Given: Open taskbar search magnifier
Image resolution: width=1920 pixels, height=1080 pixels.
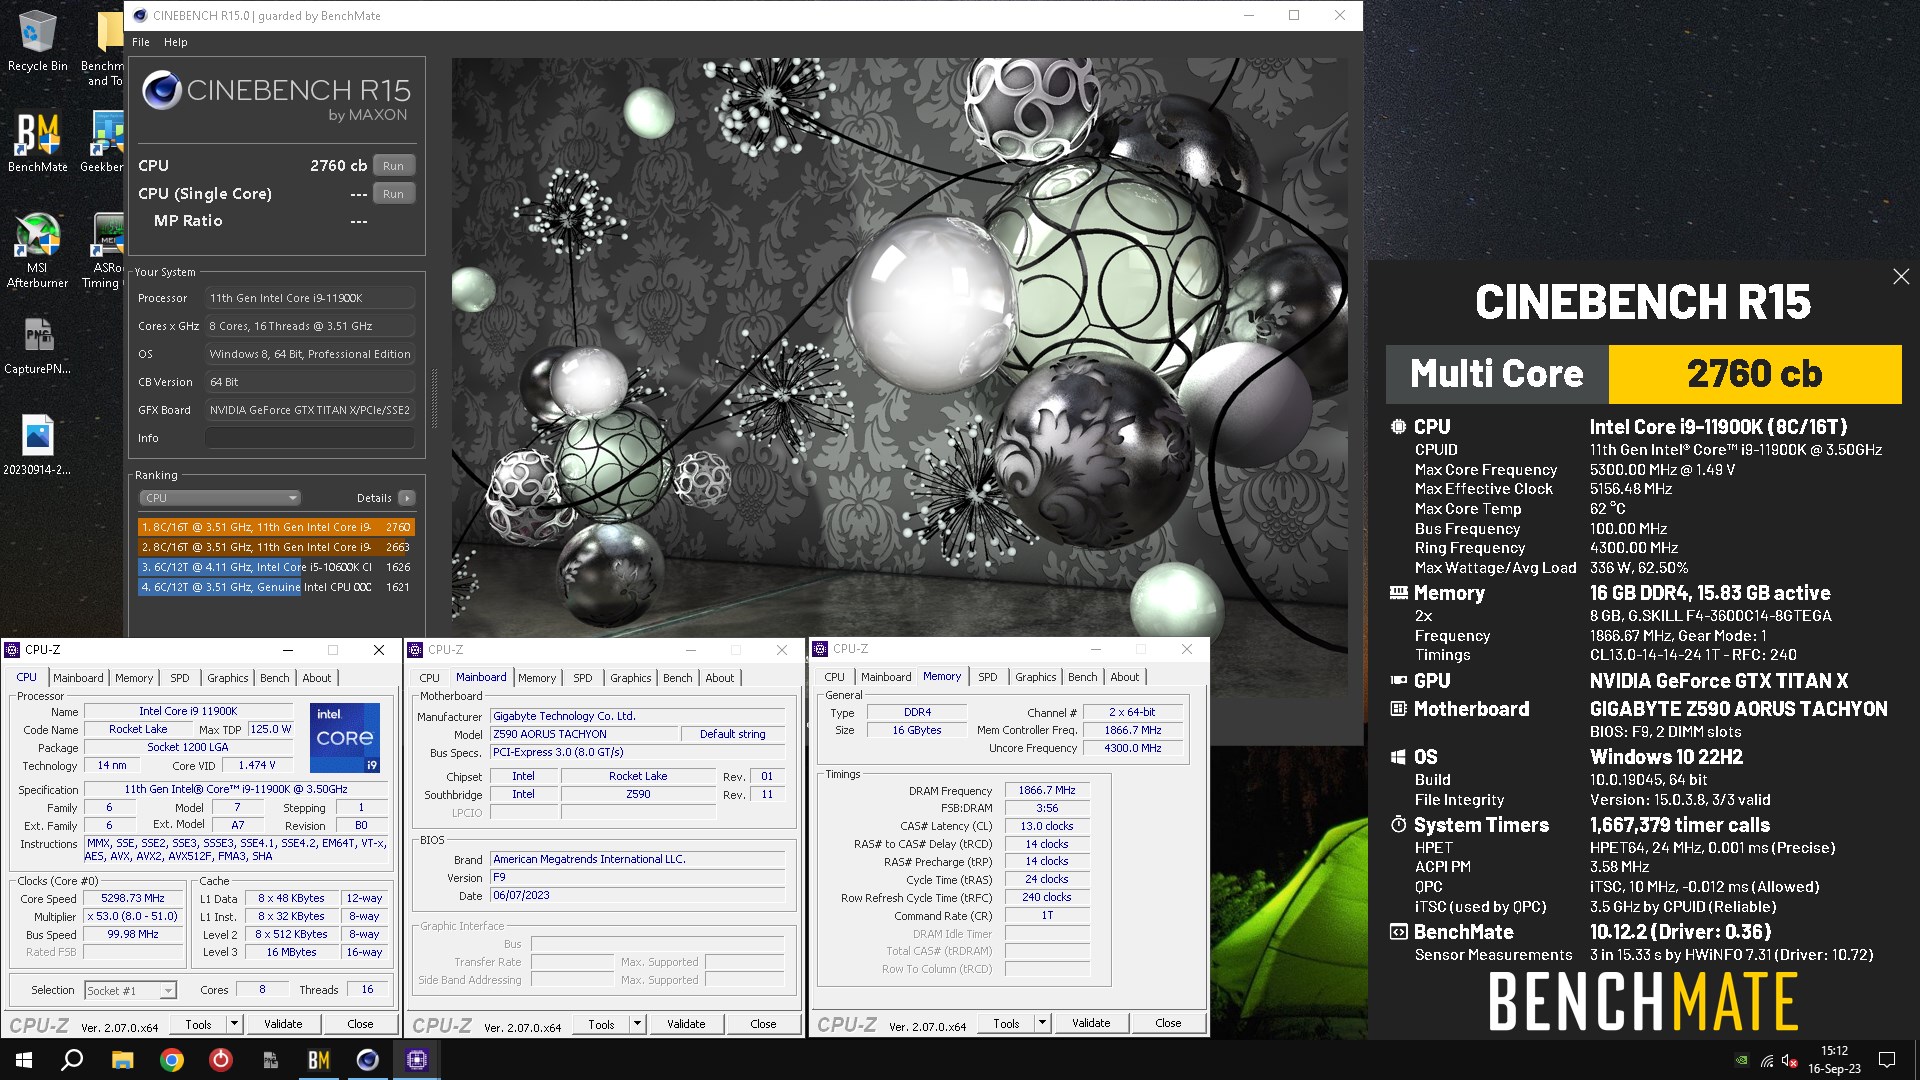Looking at the screenshot, I should 72,1060.
